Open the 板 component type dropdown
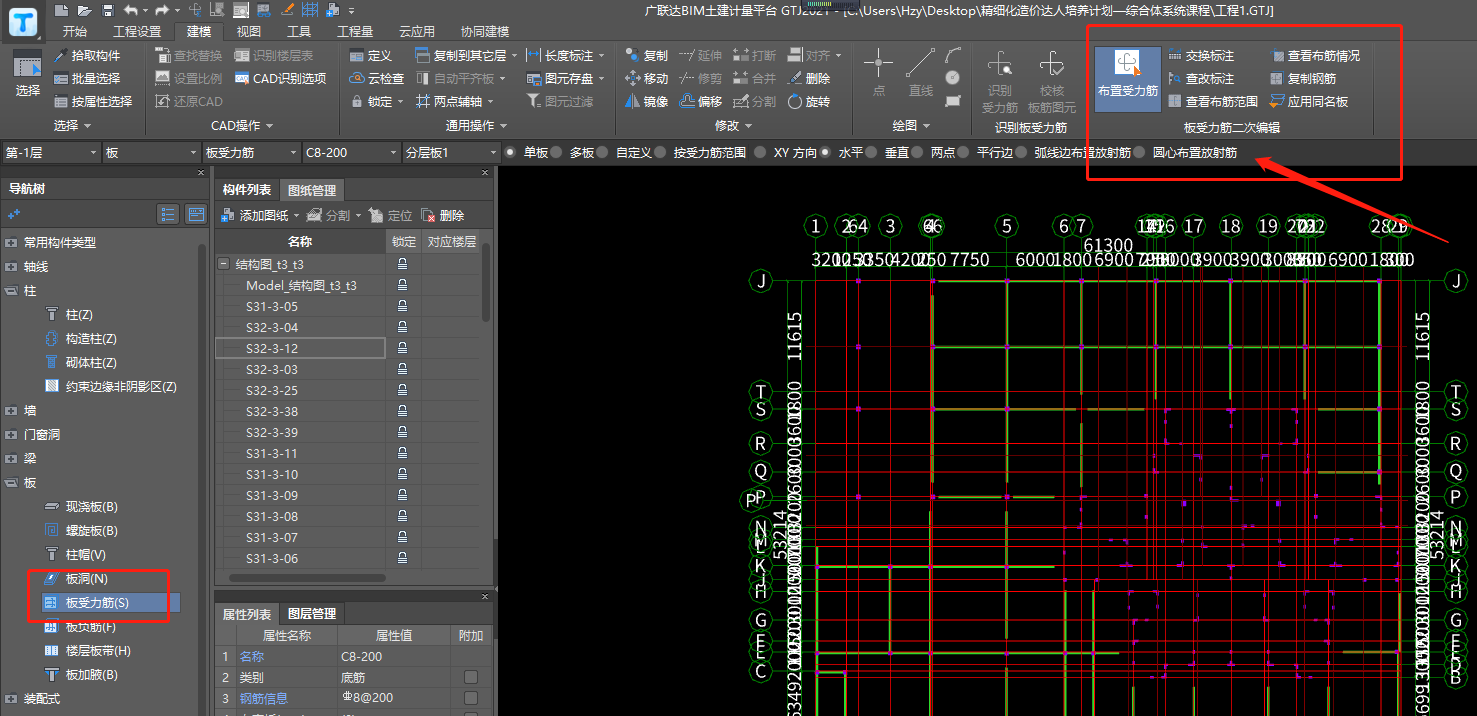Image resolution: width=1477 pixels, height=716 pixels. pos(150,153)
